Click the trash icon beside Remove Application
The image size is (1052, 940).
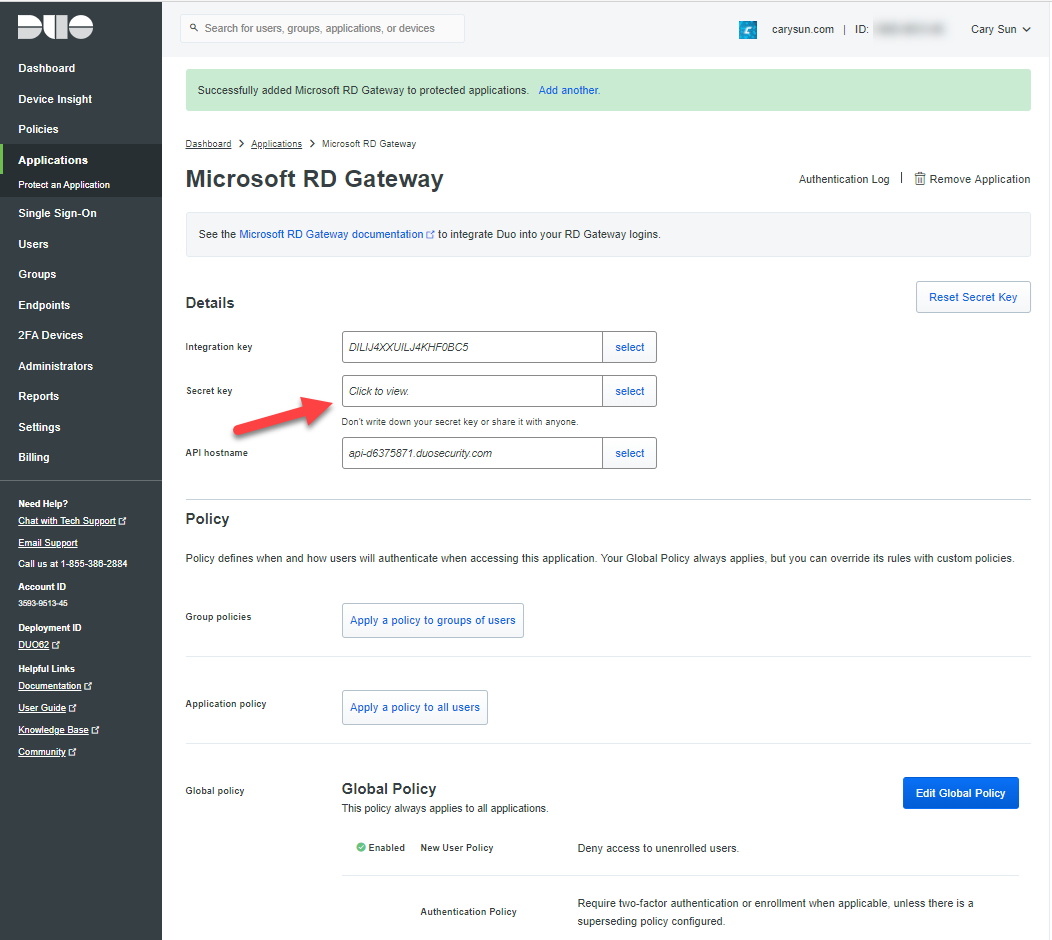pos(920,178)
